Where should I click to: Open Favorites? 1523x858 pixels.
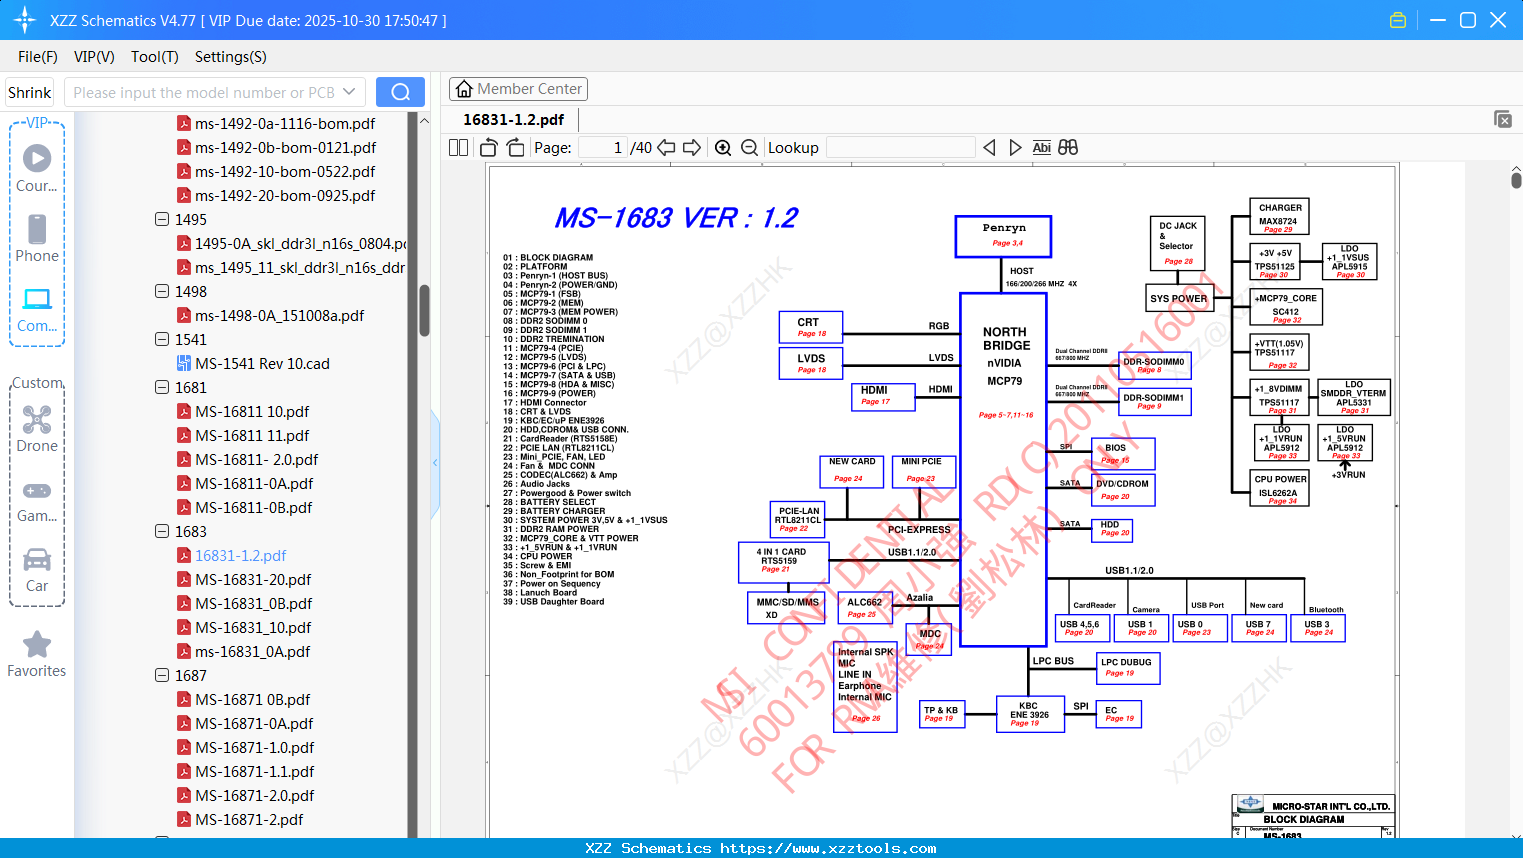pyautogui.click(x=37, y=654)
